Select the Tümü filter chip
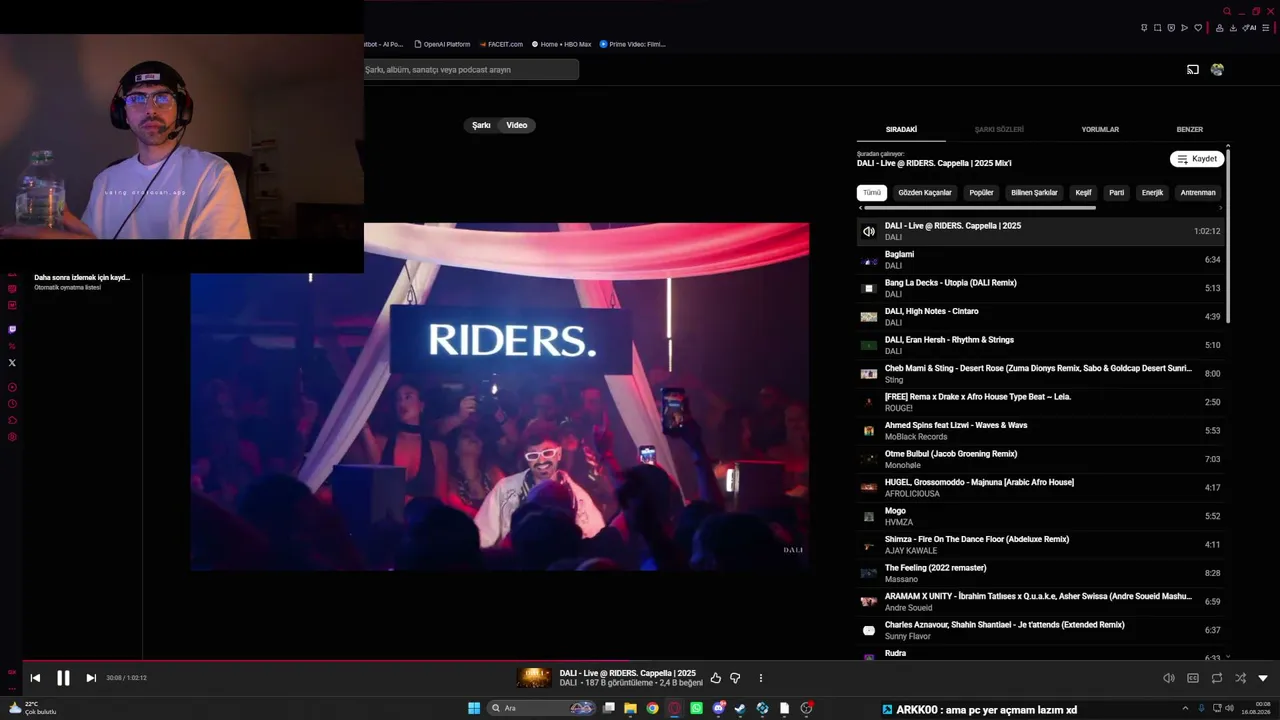The width and height of the screenshot is (1280, 720). coord(872,193)
